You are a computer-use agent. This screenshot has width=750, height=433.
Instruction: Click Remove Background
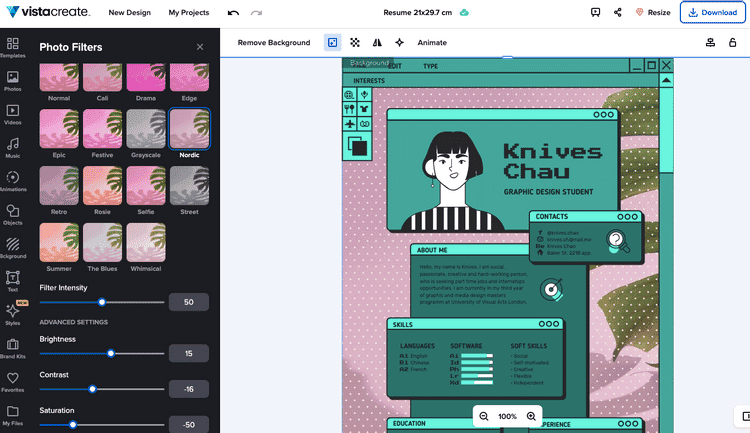pos(274,43)
